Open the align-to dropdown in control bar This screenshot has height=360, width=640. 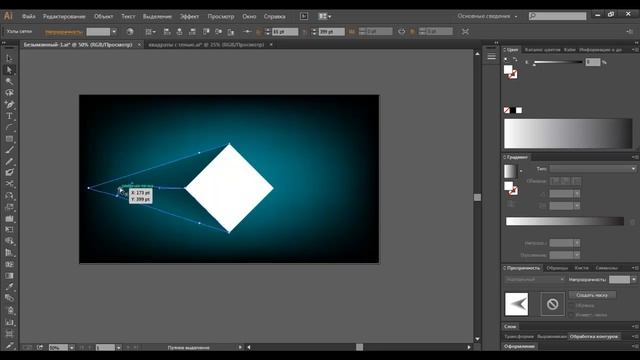150,31
